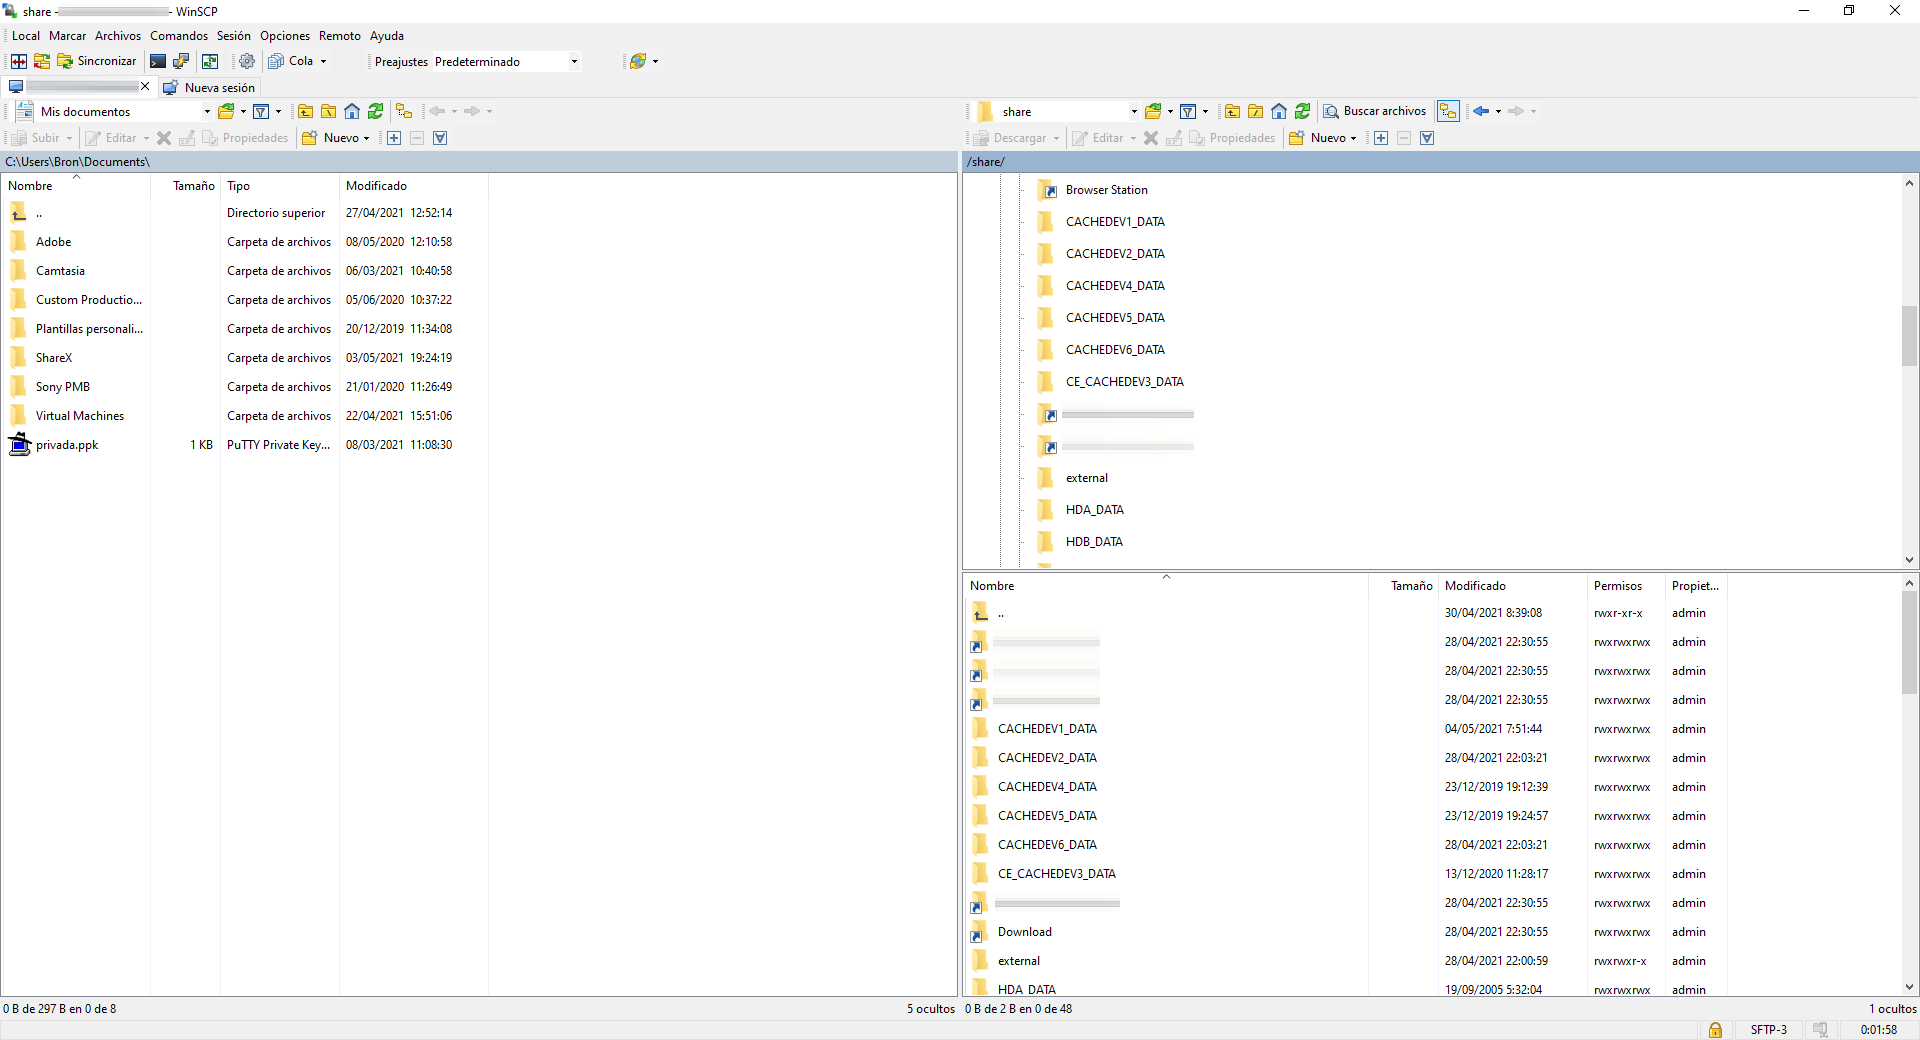Viewport: 1920px width, 1040px height.
Task: Go to parent directory in remote panel
Action: click(1232, 111)
